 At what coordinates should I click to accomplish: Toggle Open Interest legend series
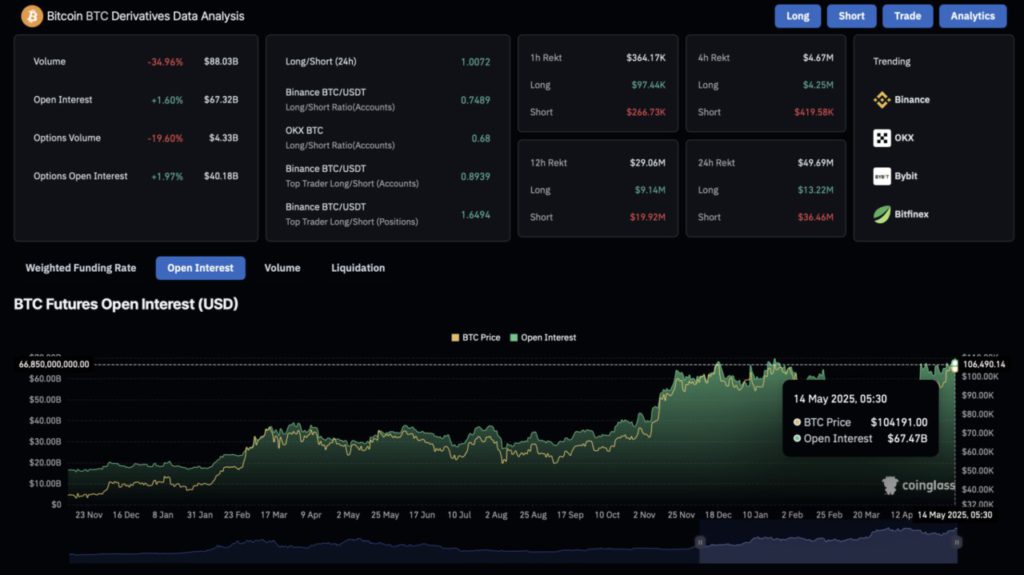coord(543,338)
